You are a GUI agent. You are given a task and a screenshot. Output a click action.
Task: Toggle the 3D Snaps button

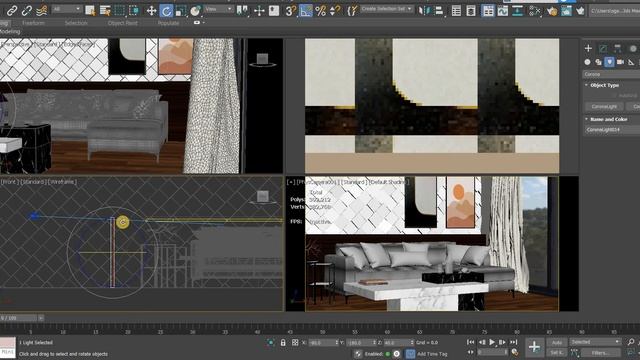[291, 10]
